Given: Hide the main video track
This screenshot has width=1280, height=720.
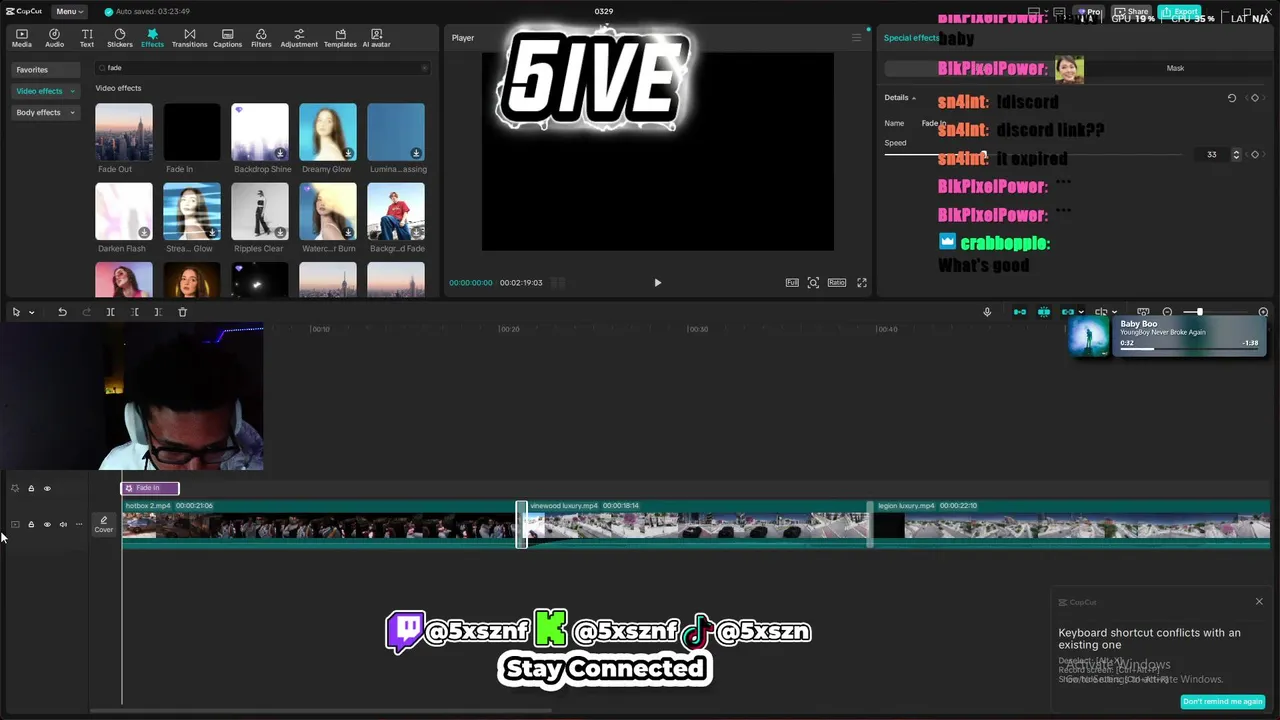Looking at the screenshot, I should [47, 524].
